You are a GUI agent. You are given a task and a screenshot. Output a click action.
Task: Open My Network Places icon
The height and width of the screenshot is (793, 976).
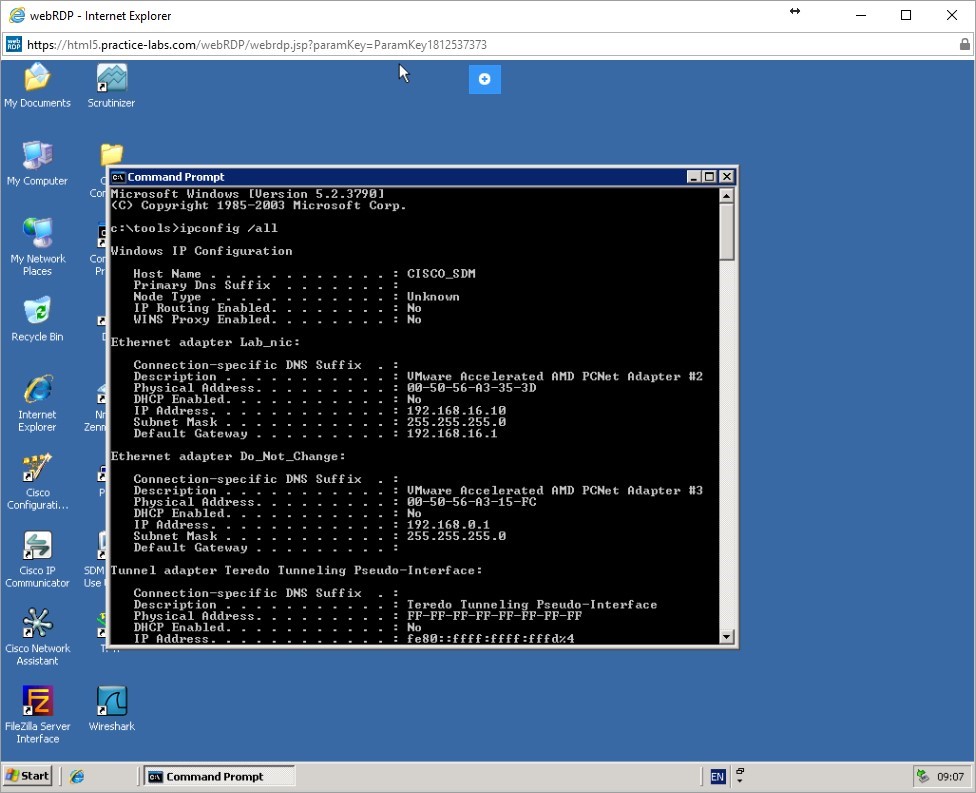(x=37, y=247)
